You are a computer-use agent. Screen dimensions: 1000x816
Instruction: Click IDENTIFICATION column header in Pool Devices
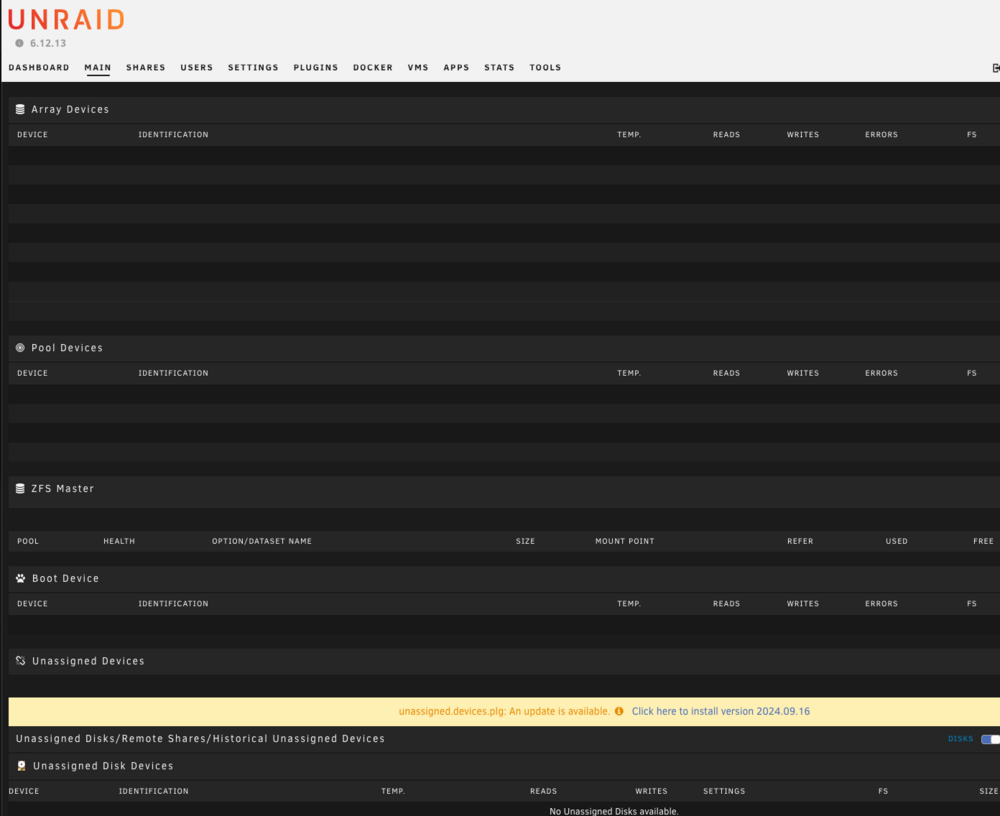pyautogui.click(x=173, y=373)
